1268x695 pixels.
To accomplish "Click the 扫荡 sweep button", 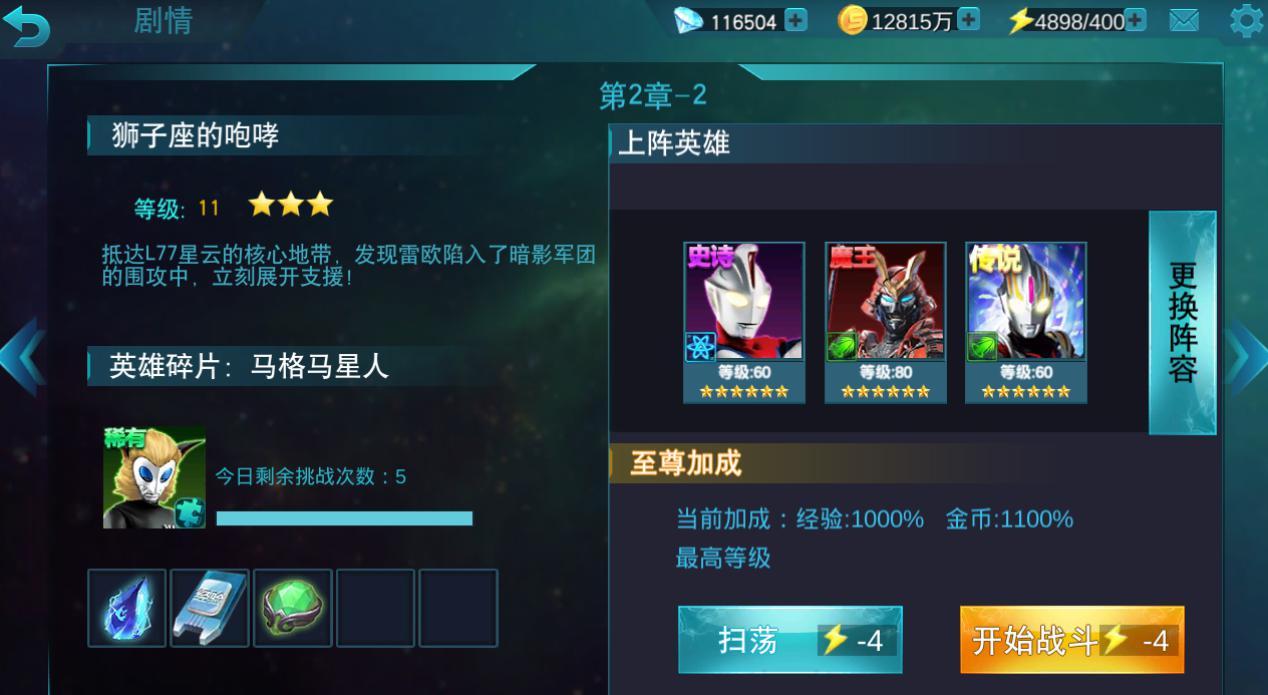I will coord(790,640).
